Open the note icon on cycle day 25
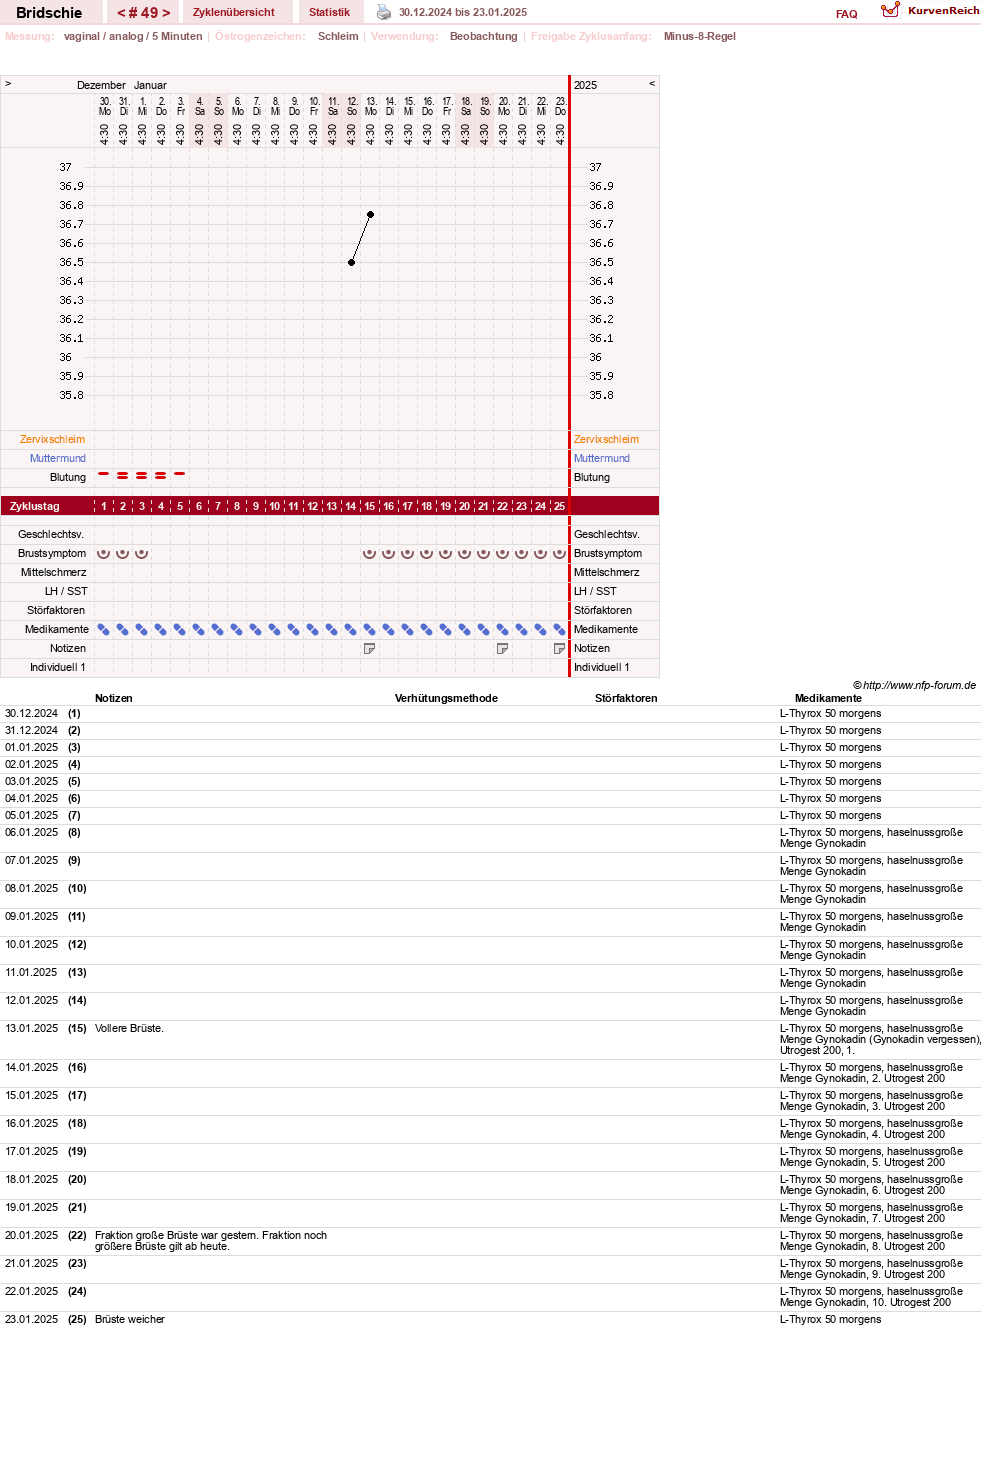The image size is (981, 1469). tap(559, 649)
